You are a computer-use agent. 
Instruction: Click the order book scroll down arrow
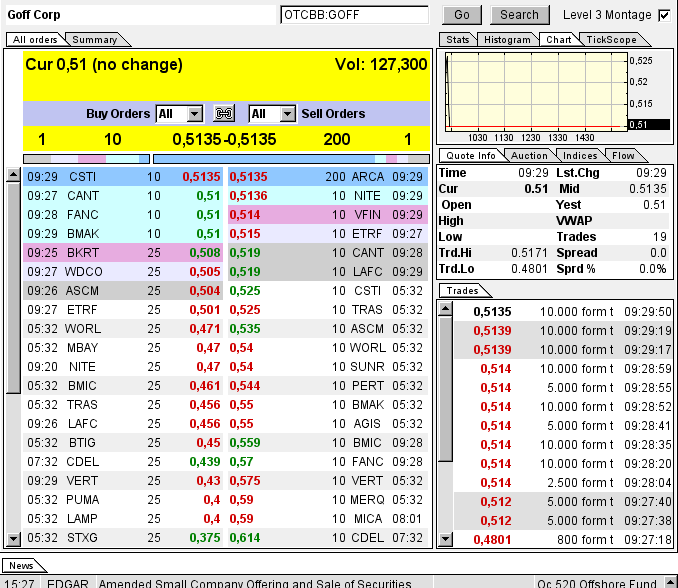pyautogui.click(x=13, y=538)
